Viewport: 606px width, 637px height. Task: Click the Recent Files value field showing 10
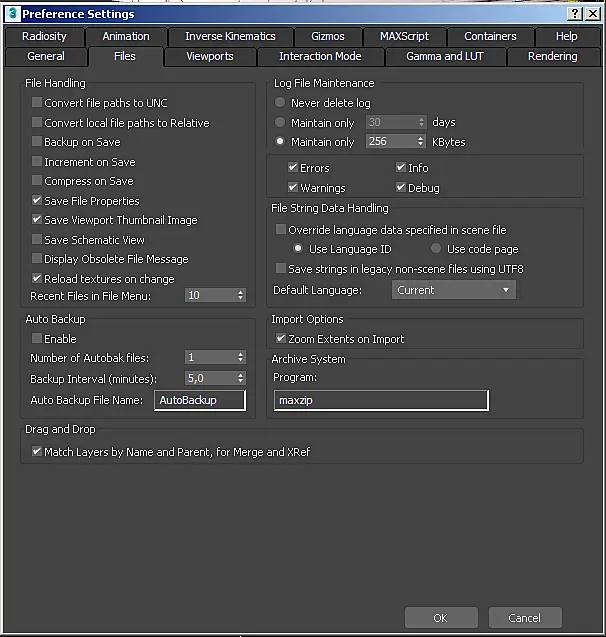pos(211,295)
